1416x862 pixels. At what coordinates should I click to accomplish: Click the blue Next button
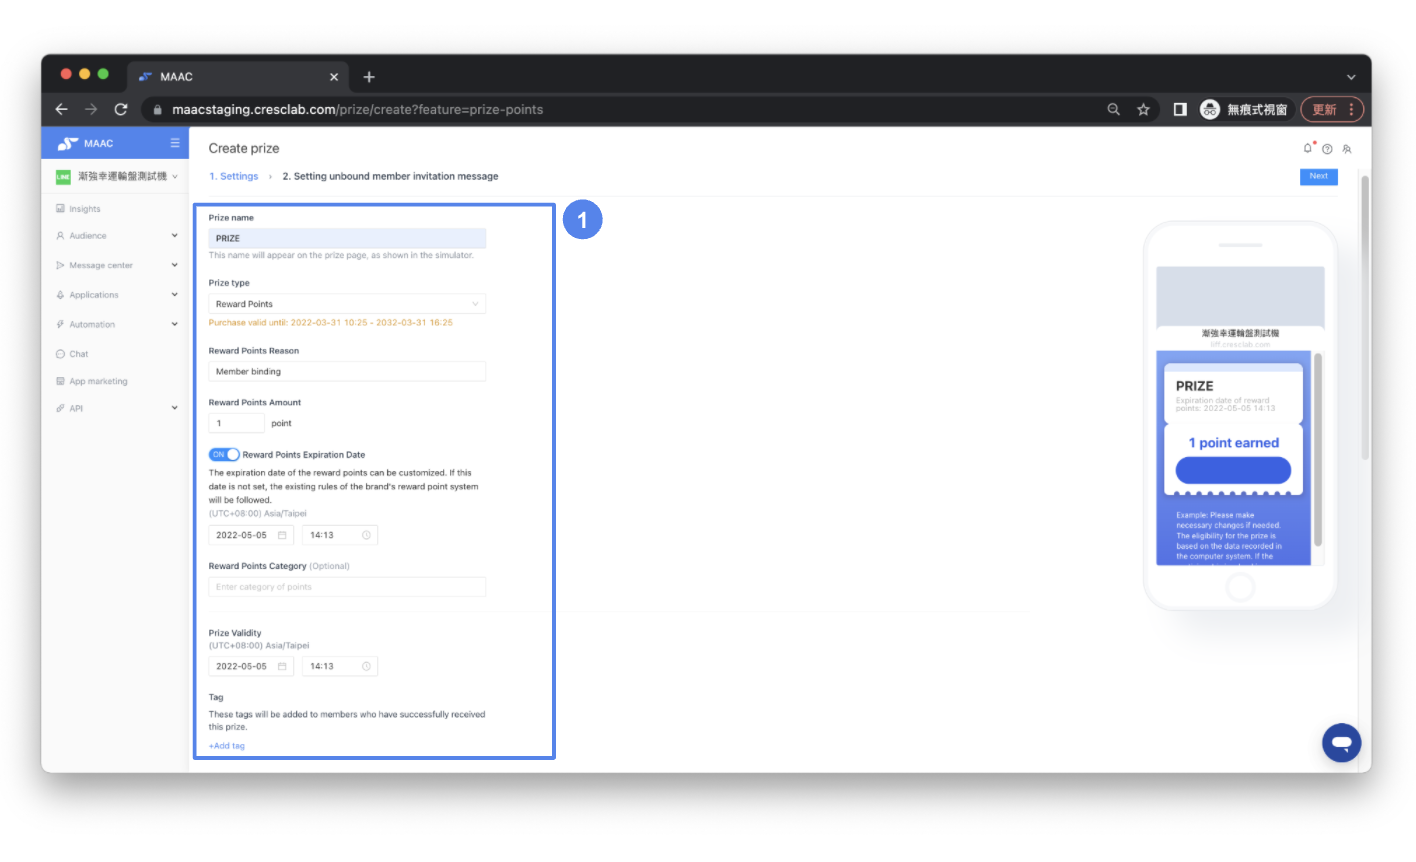point(1318,176)
